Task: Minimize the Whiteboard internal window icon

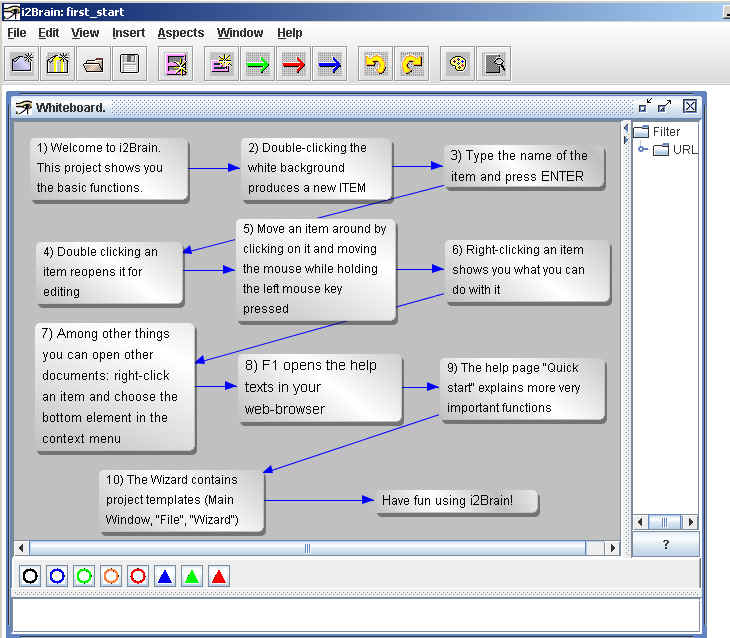Action: [645, 106]
